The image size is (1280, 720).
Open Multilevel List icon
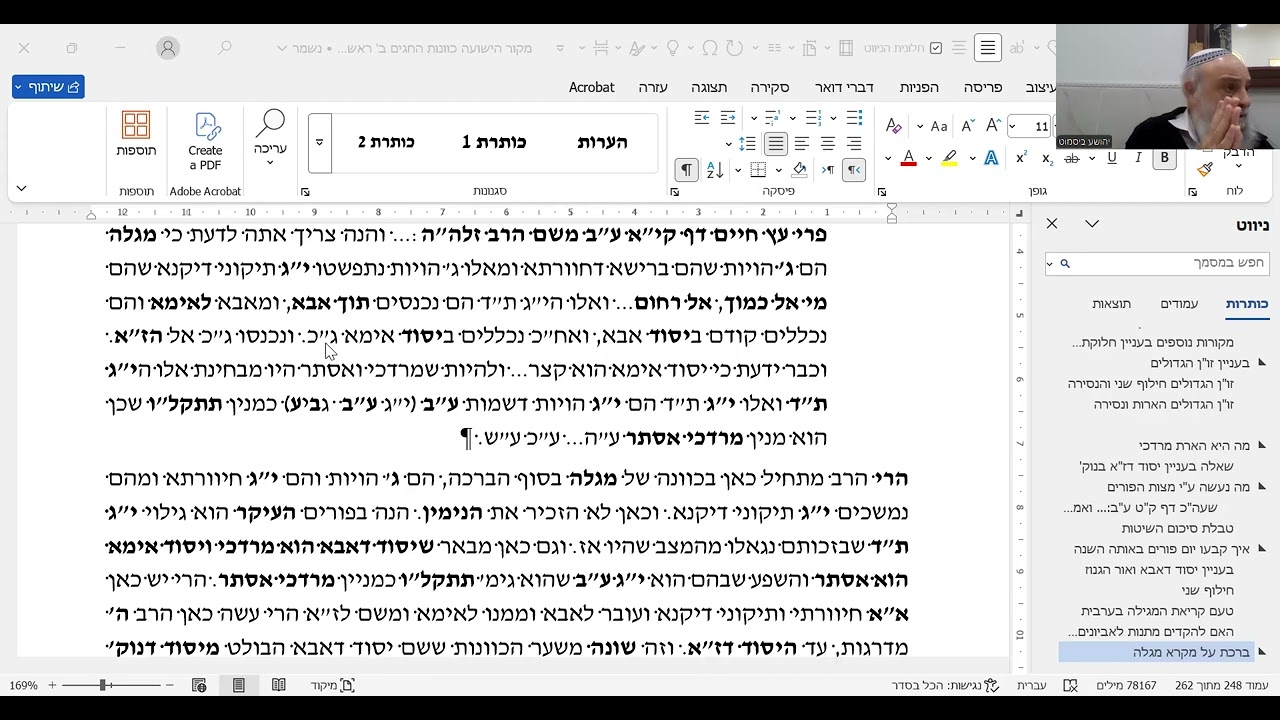coord(771,118)
